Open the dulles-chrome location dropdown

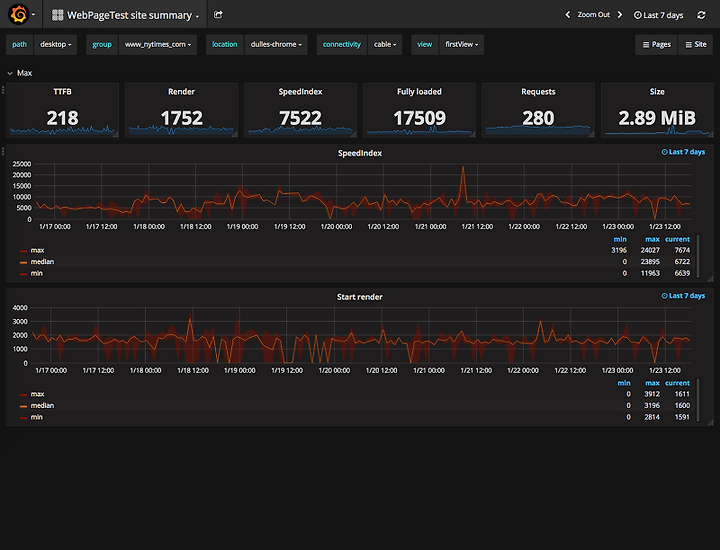[x=276, y=45]
